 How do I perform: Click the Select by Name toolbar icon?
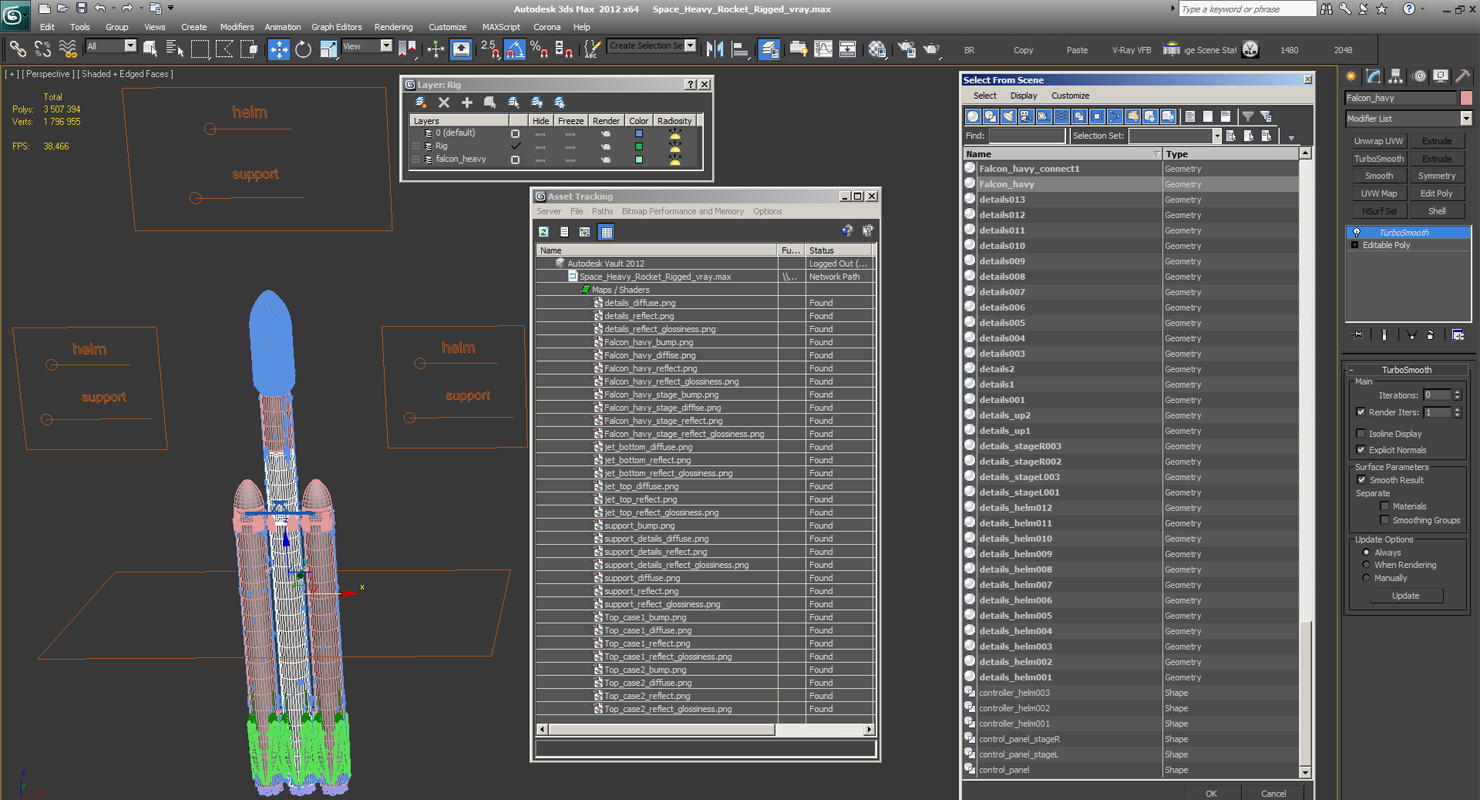pos(175,48)
